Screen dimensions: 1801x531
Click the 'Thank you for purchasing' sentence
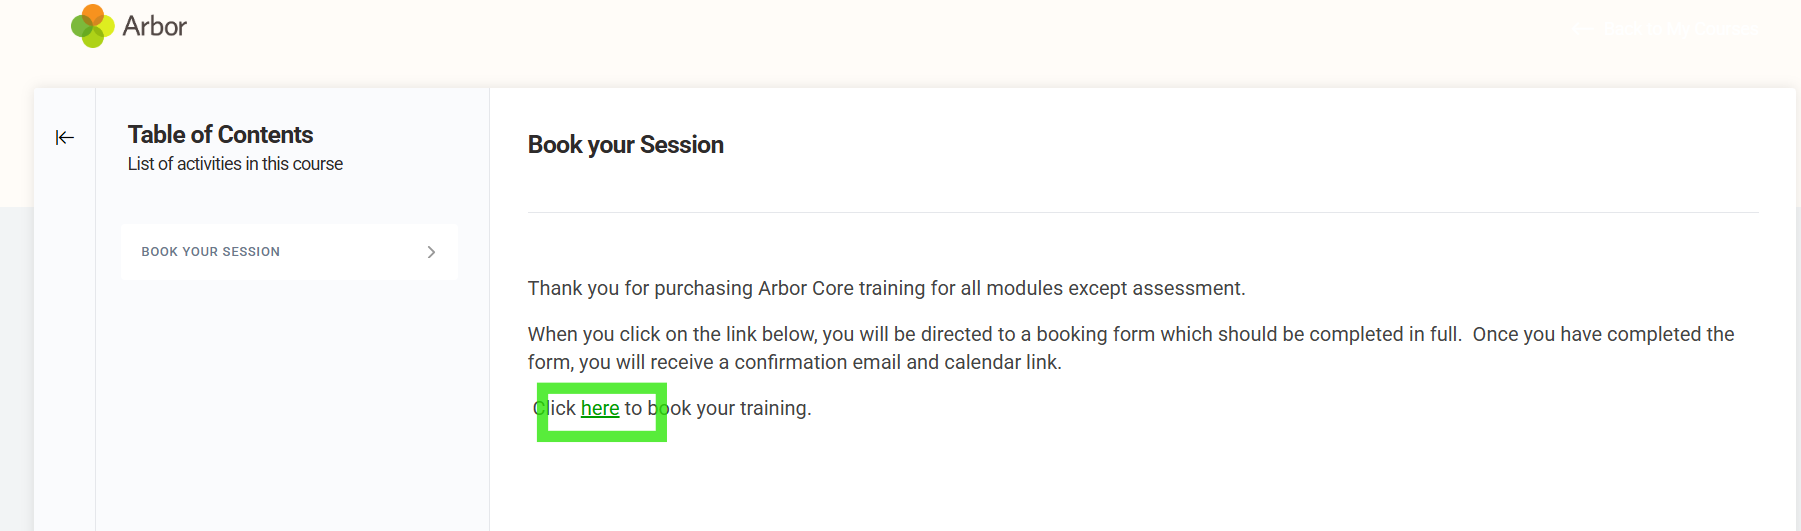pyautogui.click(x=886, y=288)
